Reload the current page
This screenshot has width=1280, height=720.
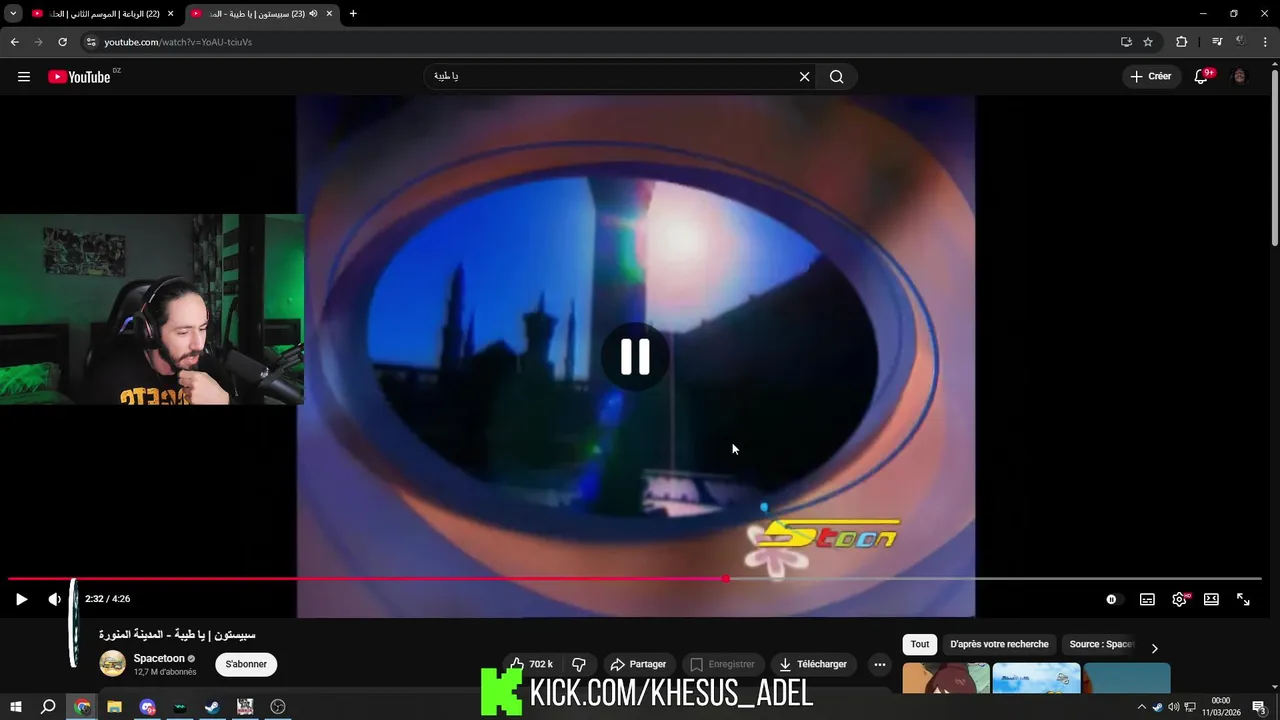coord(62,42)
